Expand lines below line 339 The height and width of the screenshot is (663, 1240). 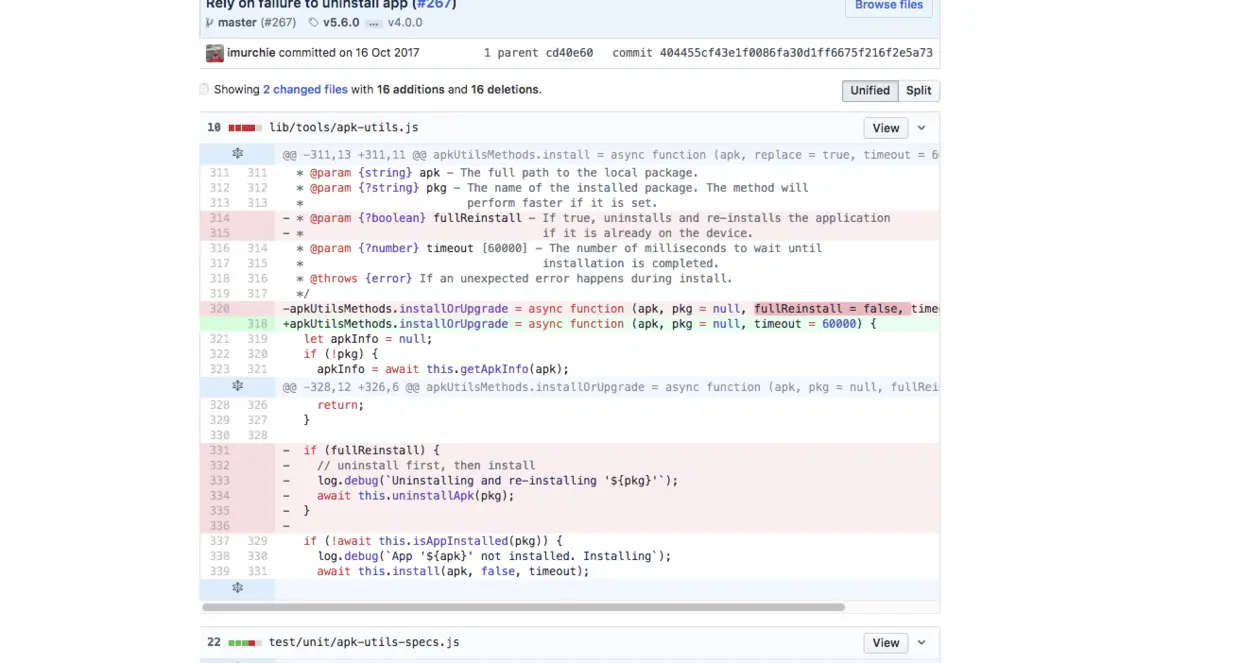[237, 588]
